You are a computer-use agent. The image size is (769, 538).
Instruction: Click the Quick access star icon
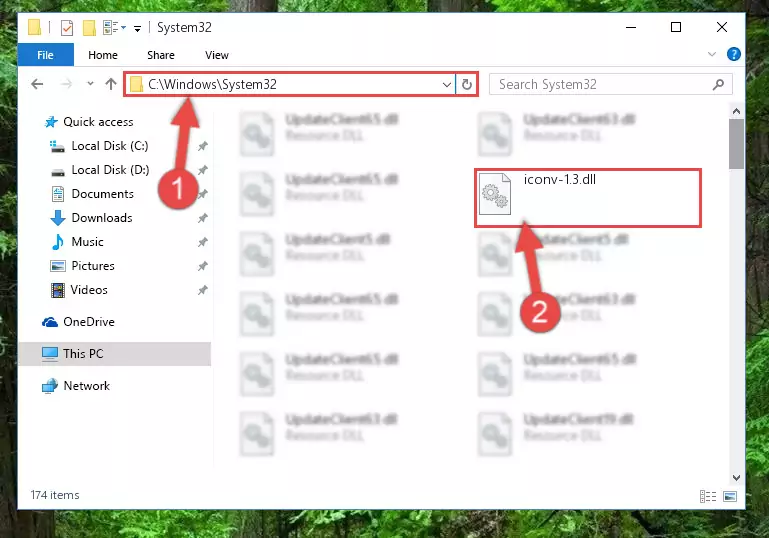coord(51,122)
